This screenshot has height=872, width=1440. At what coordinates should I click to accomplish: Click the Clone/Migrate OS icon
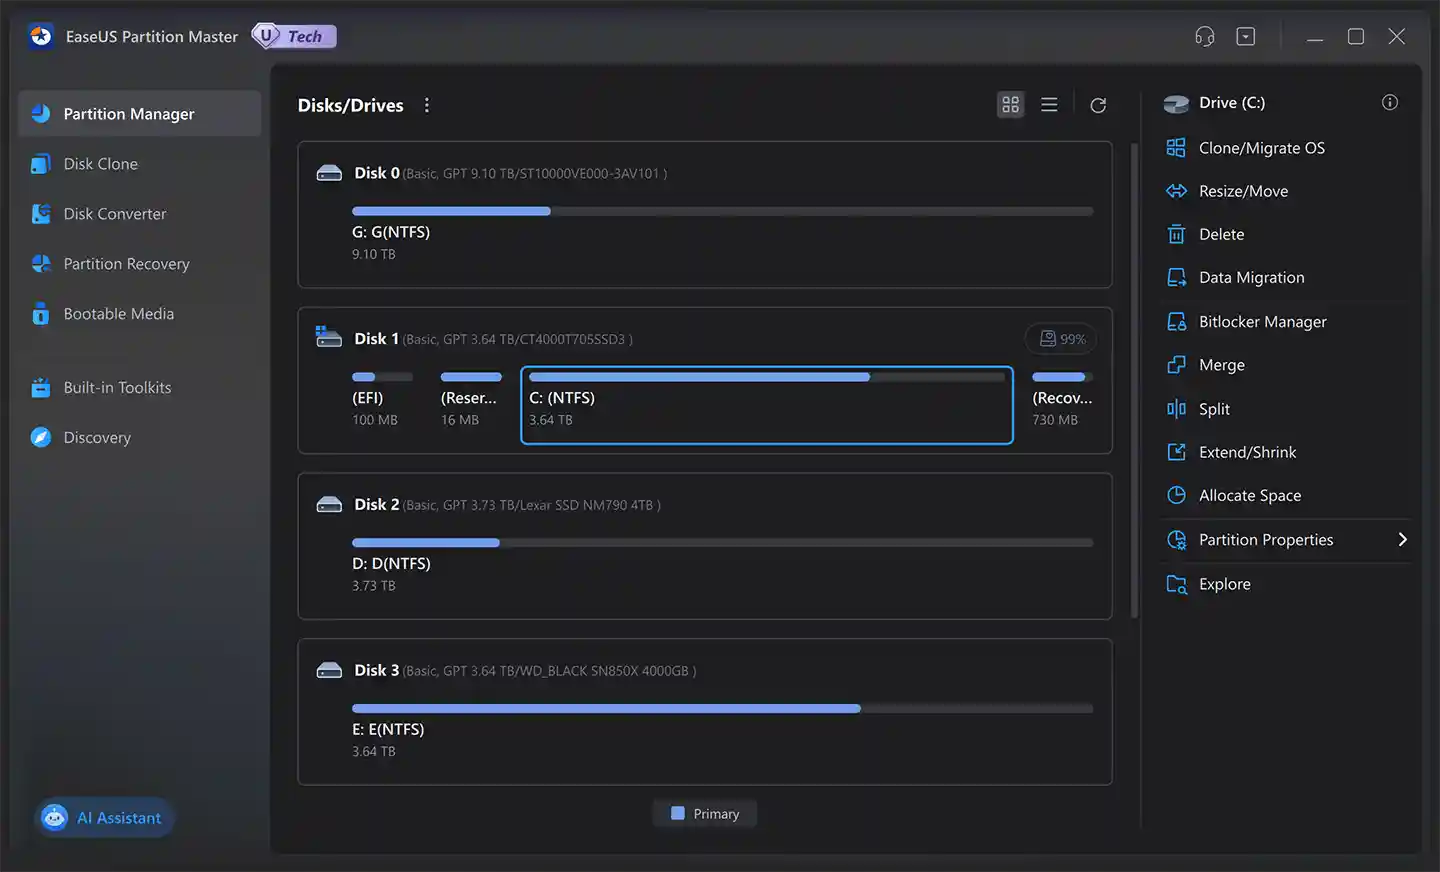coord(1176,148)
